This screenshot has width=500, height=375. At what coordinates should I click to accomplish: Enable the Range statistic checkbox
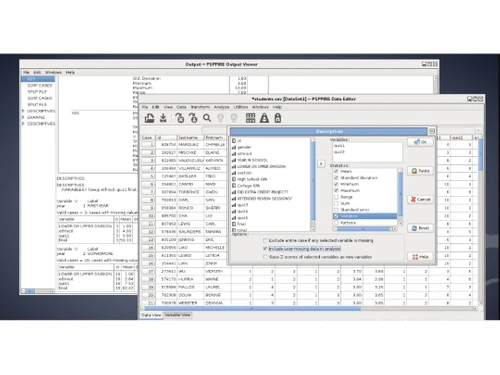pos(336,197)
